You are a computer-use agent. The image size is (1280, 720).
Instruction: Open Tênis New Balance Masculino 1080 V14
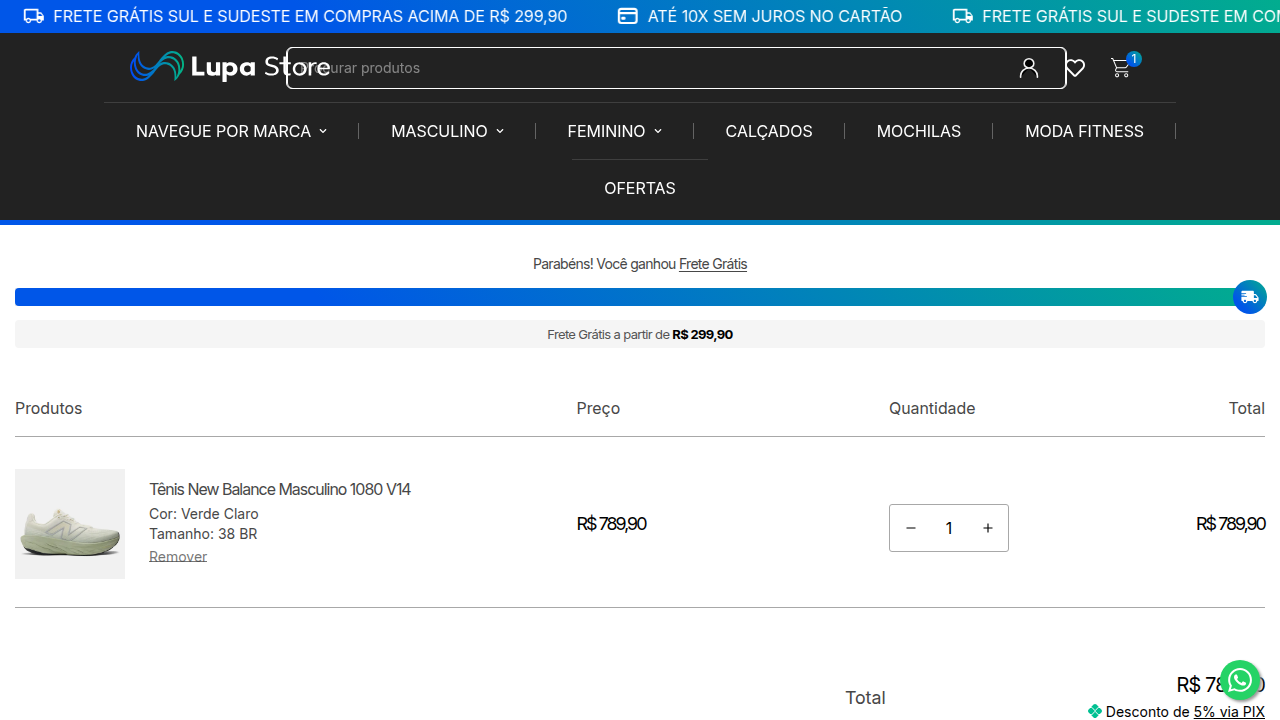tap(280, 489)
